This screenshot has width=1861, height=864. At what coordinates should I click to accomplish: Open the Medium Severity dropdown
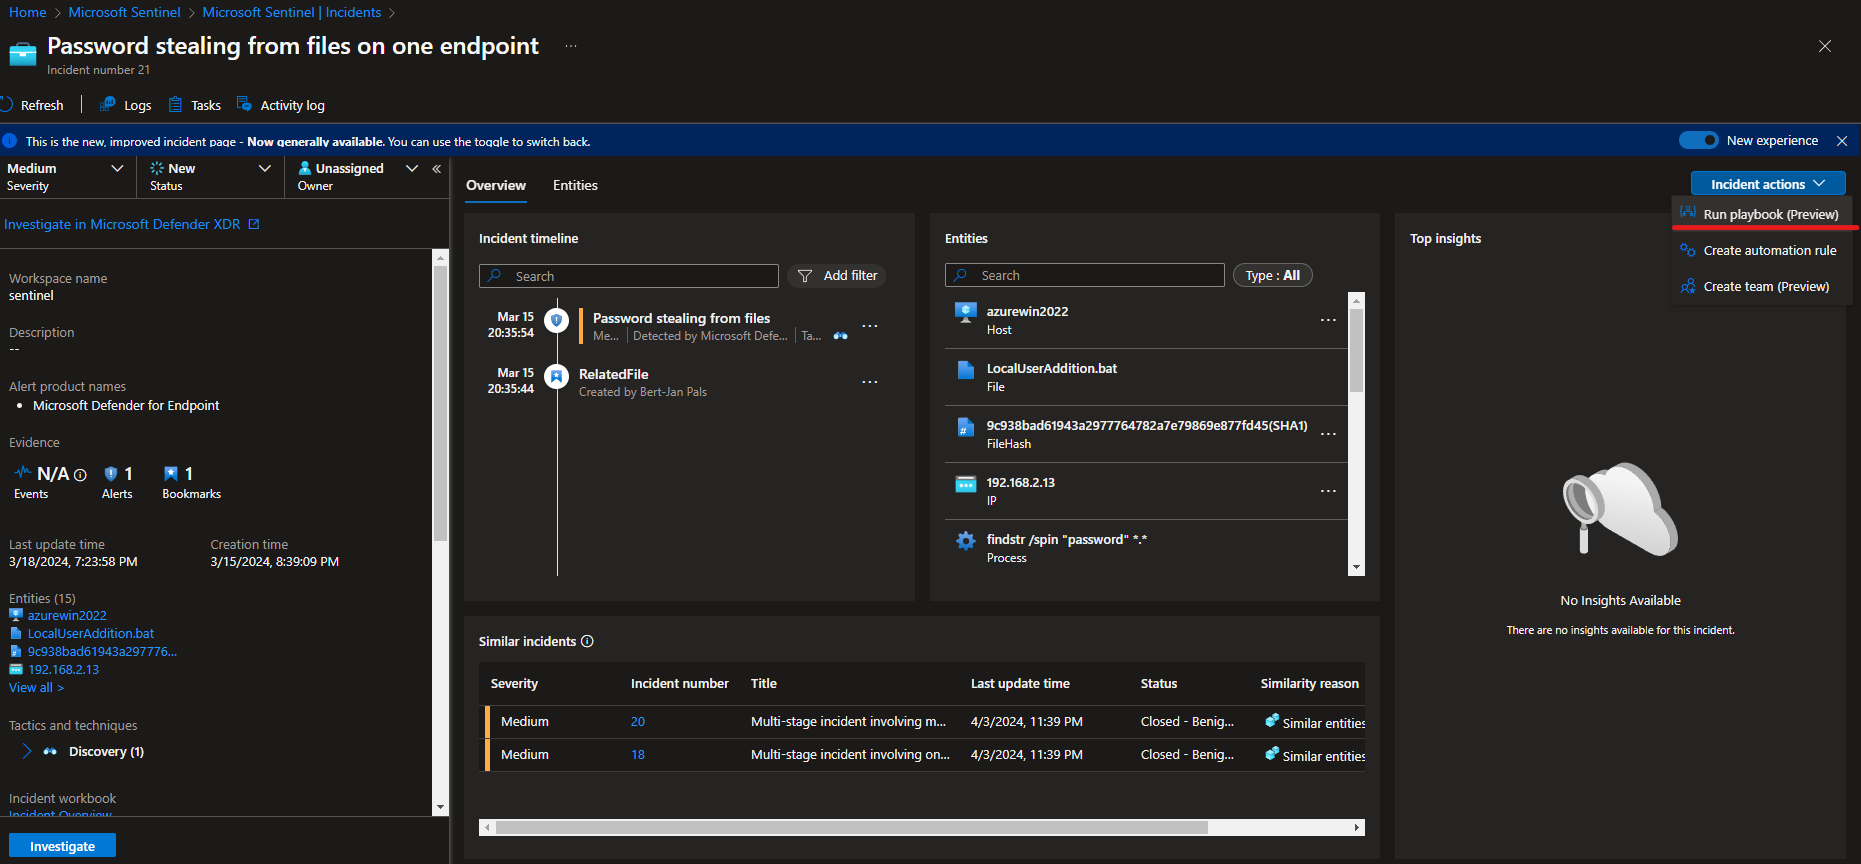[x=66, y=176]
